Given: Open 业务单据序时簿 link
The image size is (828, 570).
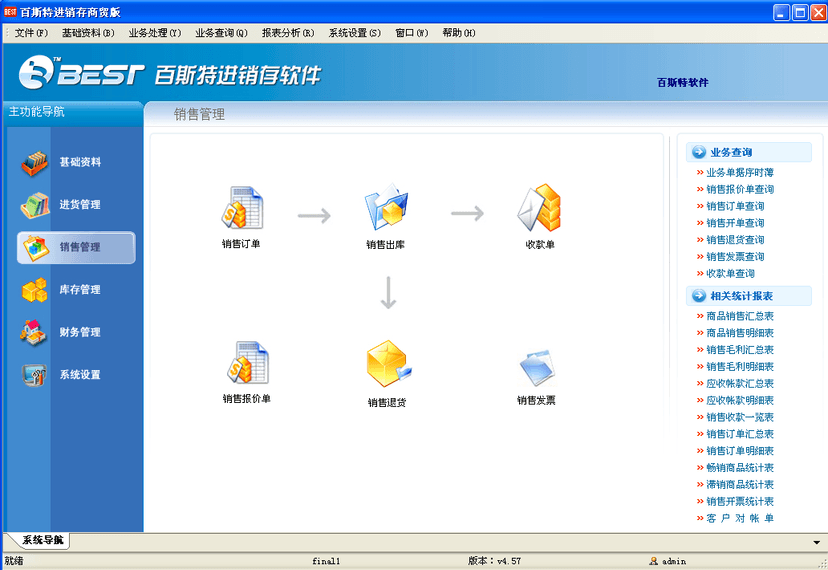Looking at the screenshot, I should pos(740,172).
